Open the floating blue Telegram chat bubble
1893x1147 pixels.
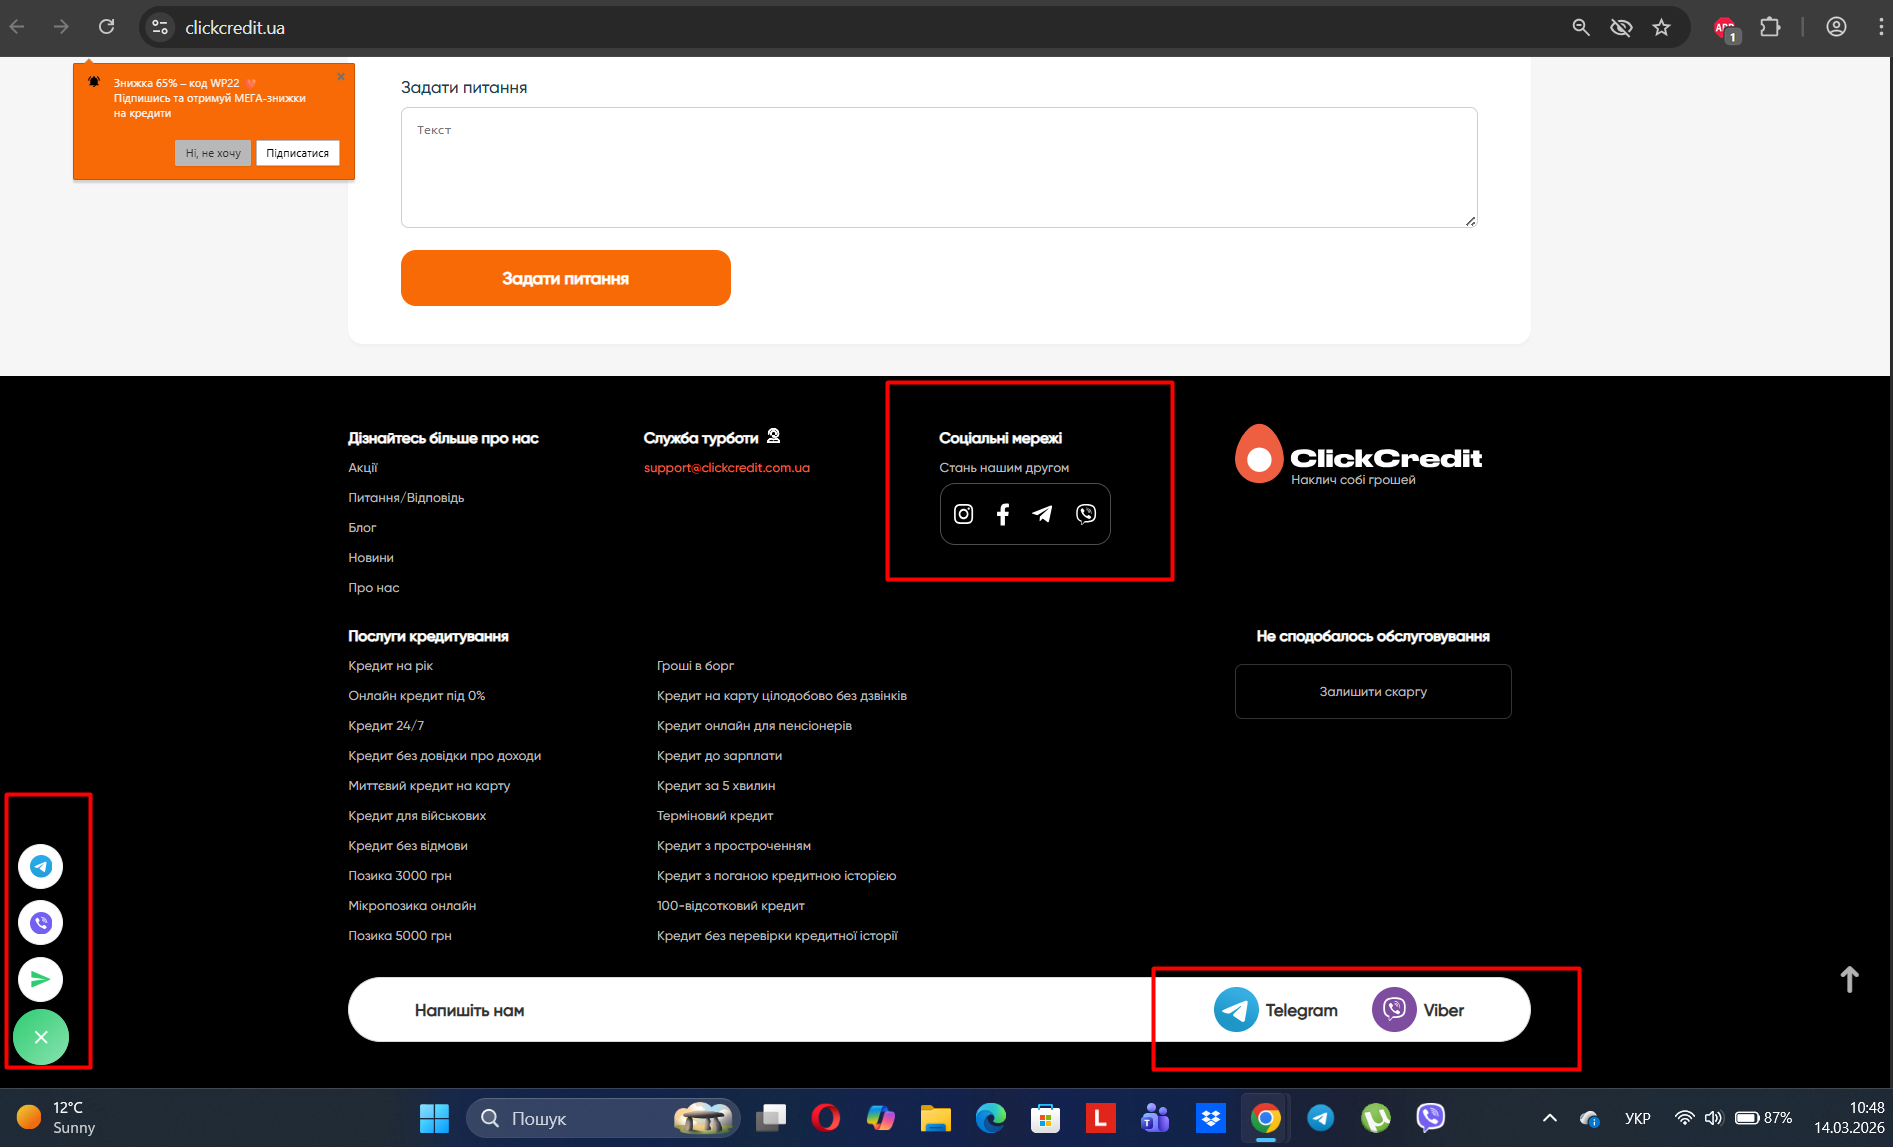coord(41,866)
